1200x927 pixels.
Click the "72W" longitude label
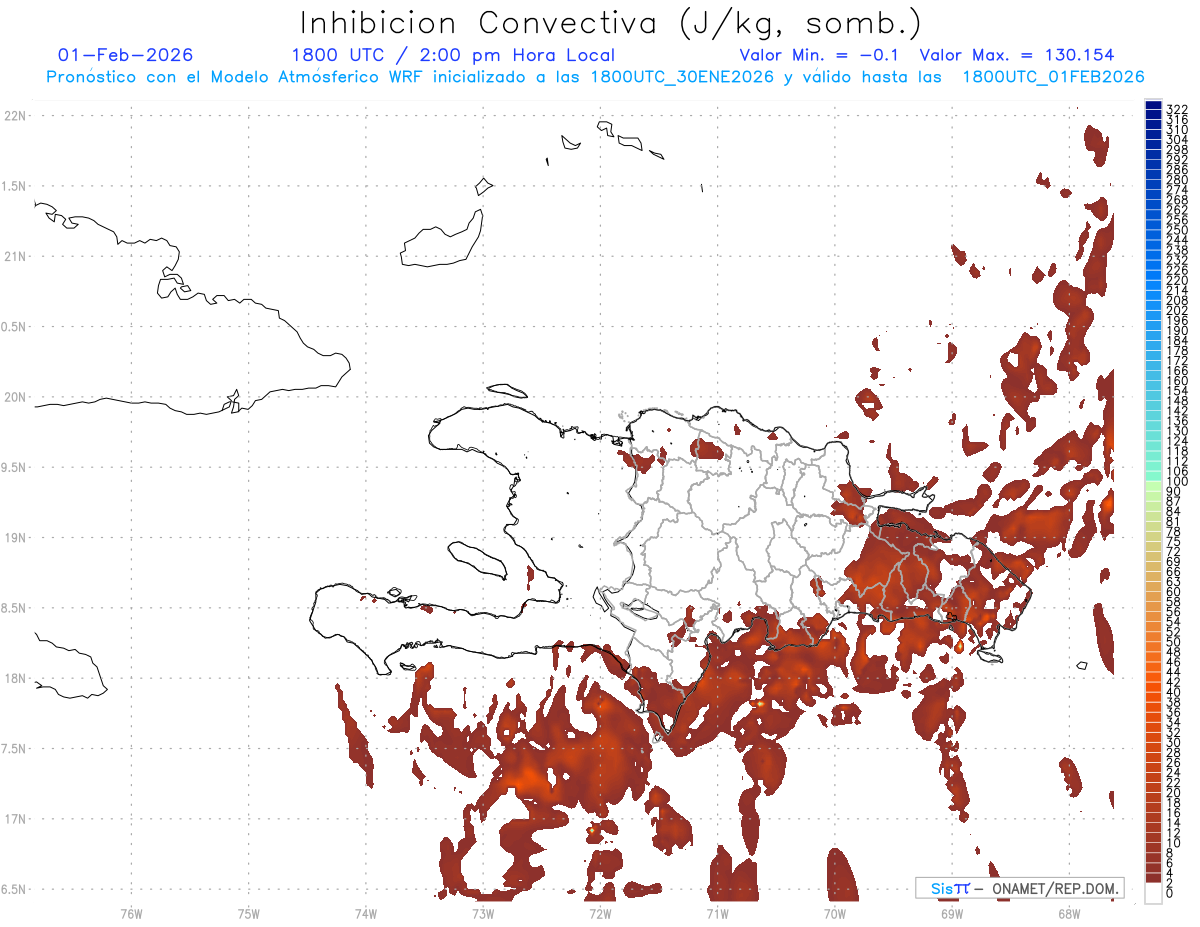coord(600,913)
